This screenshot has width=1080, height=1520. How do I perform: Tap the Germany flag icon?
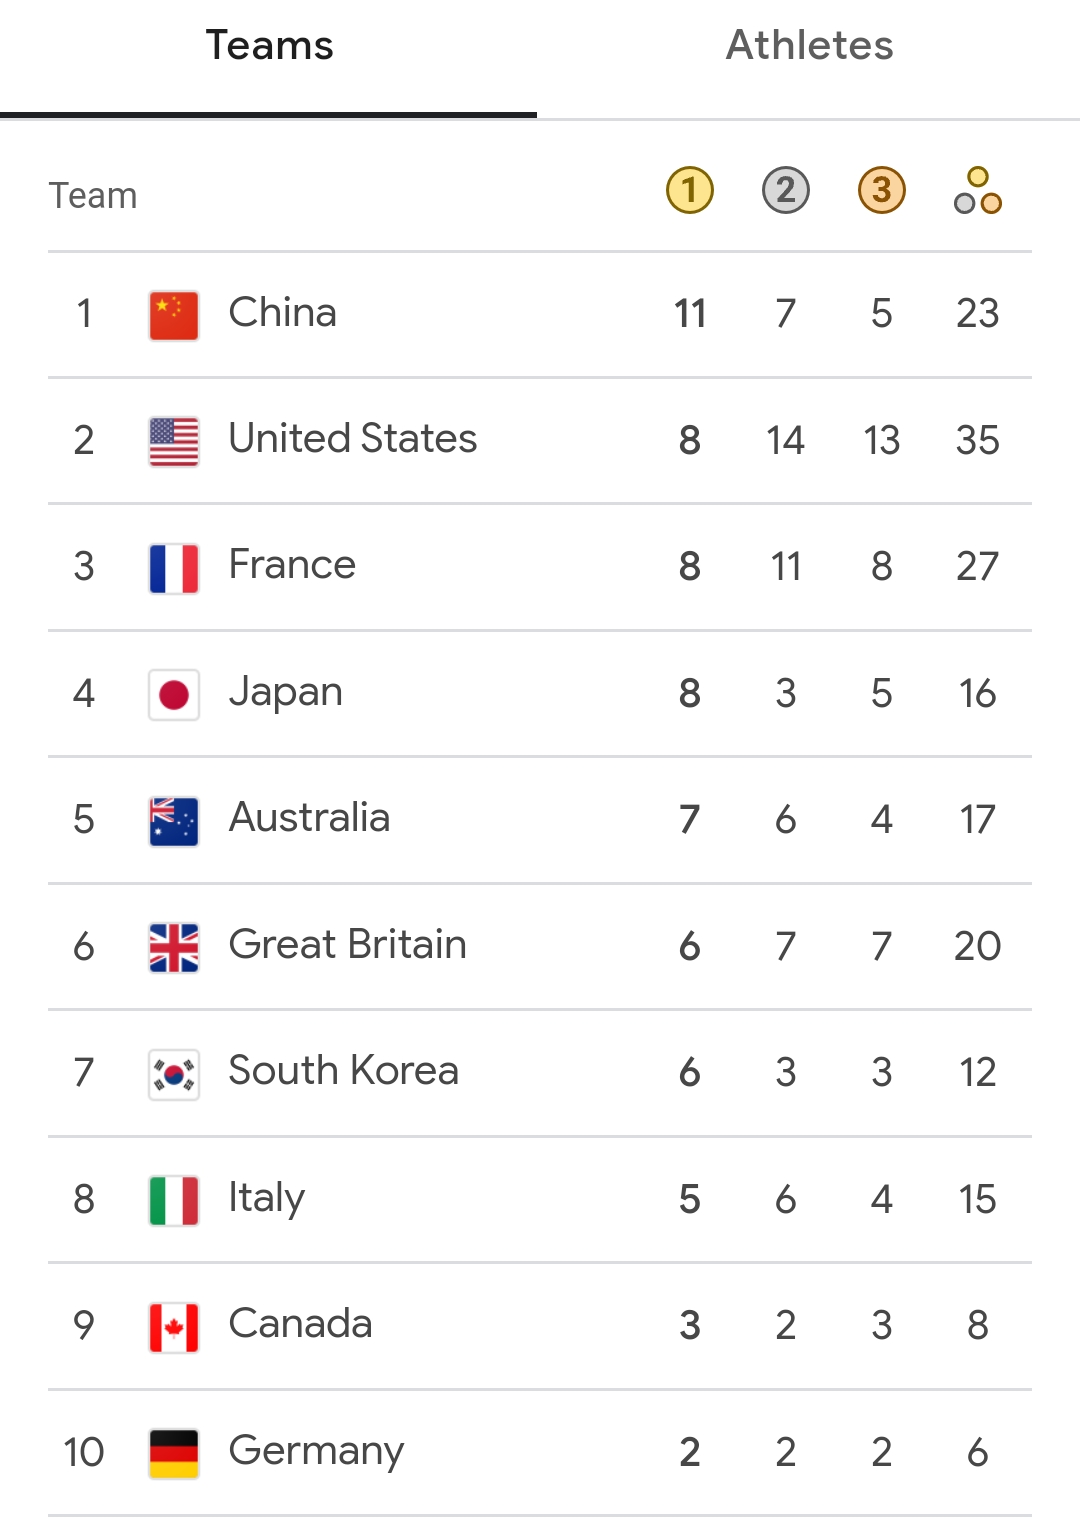(174, 1453)
